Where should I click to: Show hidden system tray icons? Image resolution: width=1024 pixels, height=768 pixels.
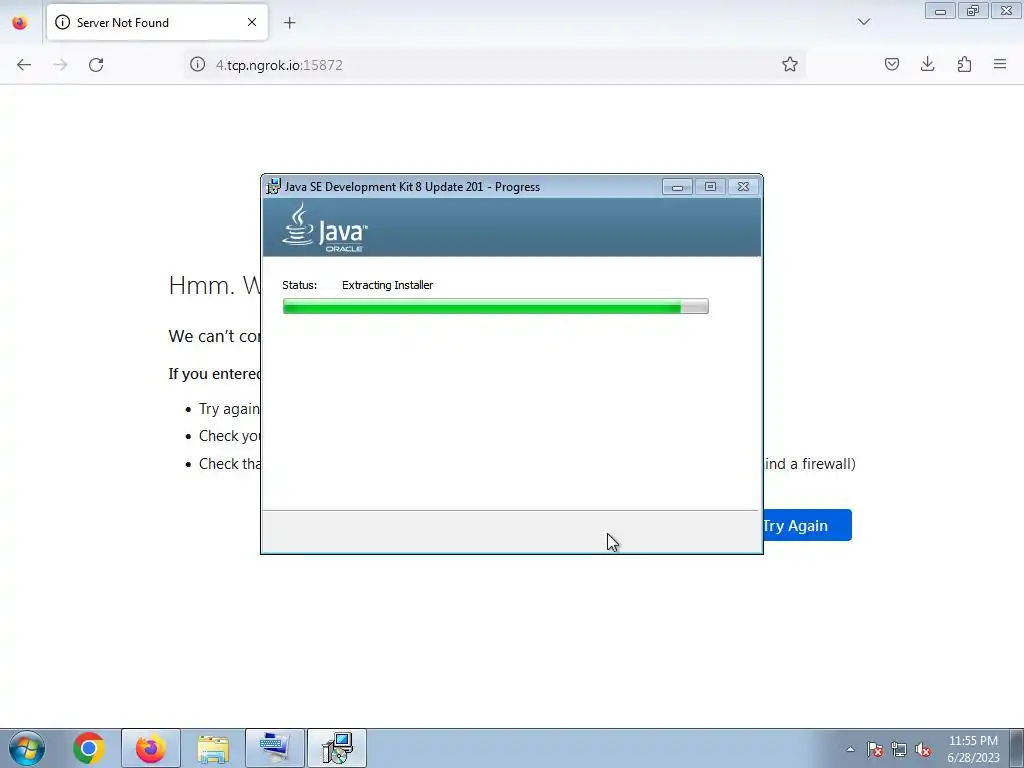point(850,749)
